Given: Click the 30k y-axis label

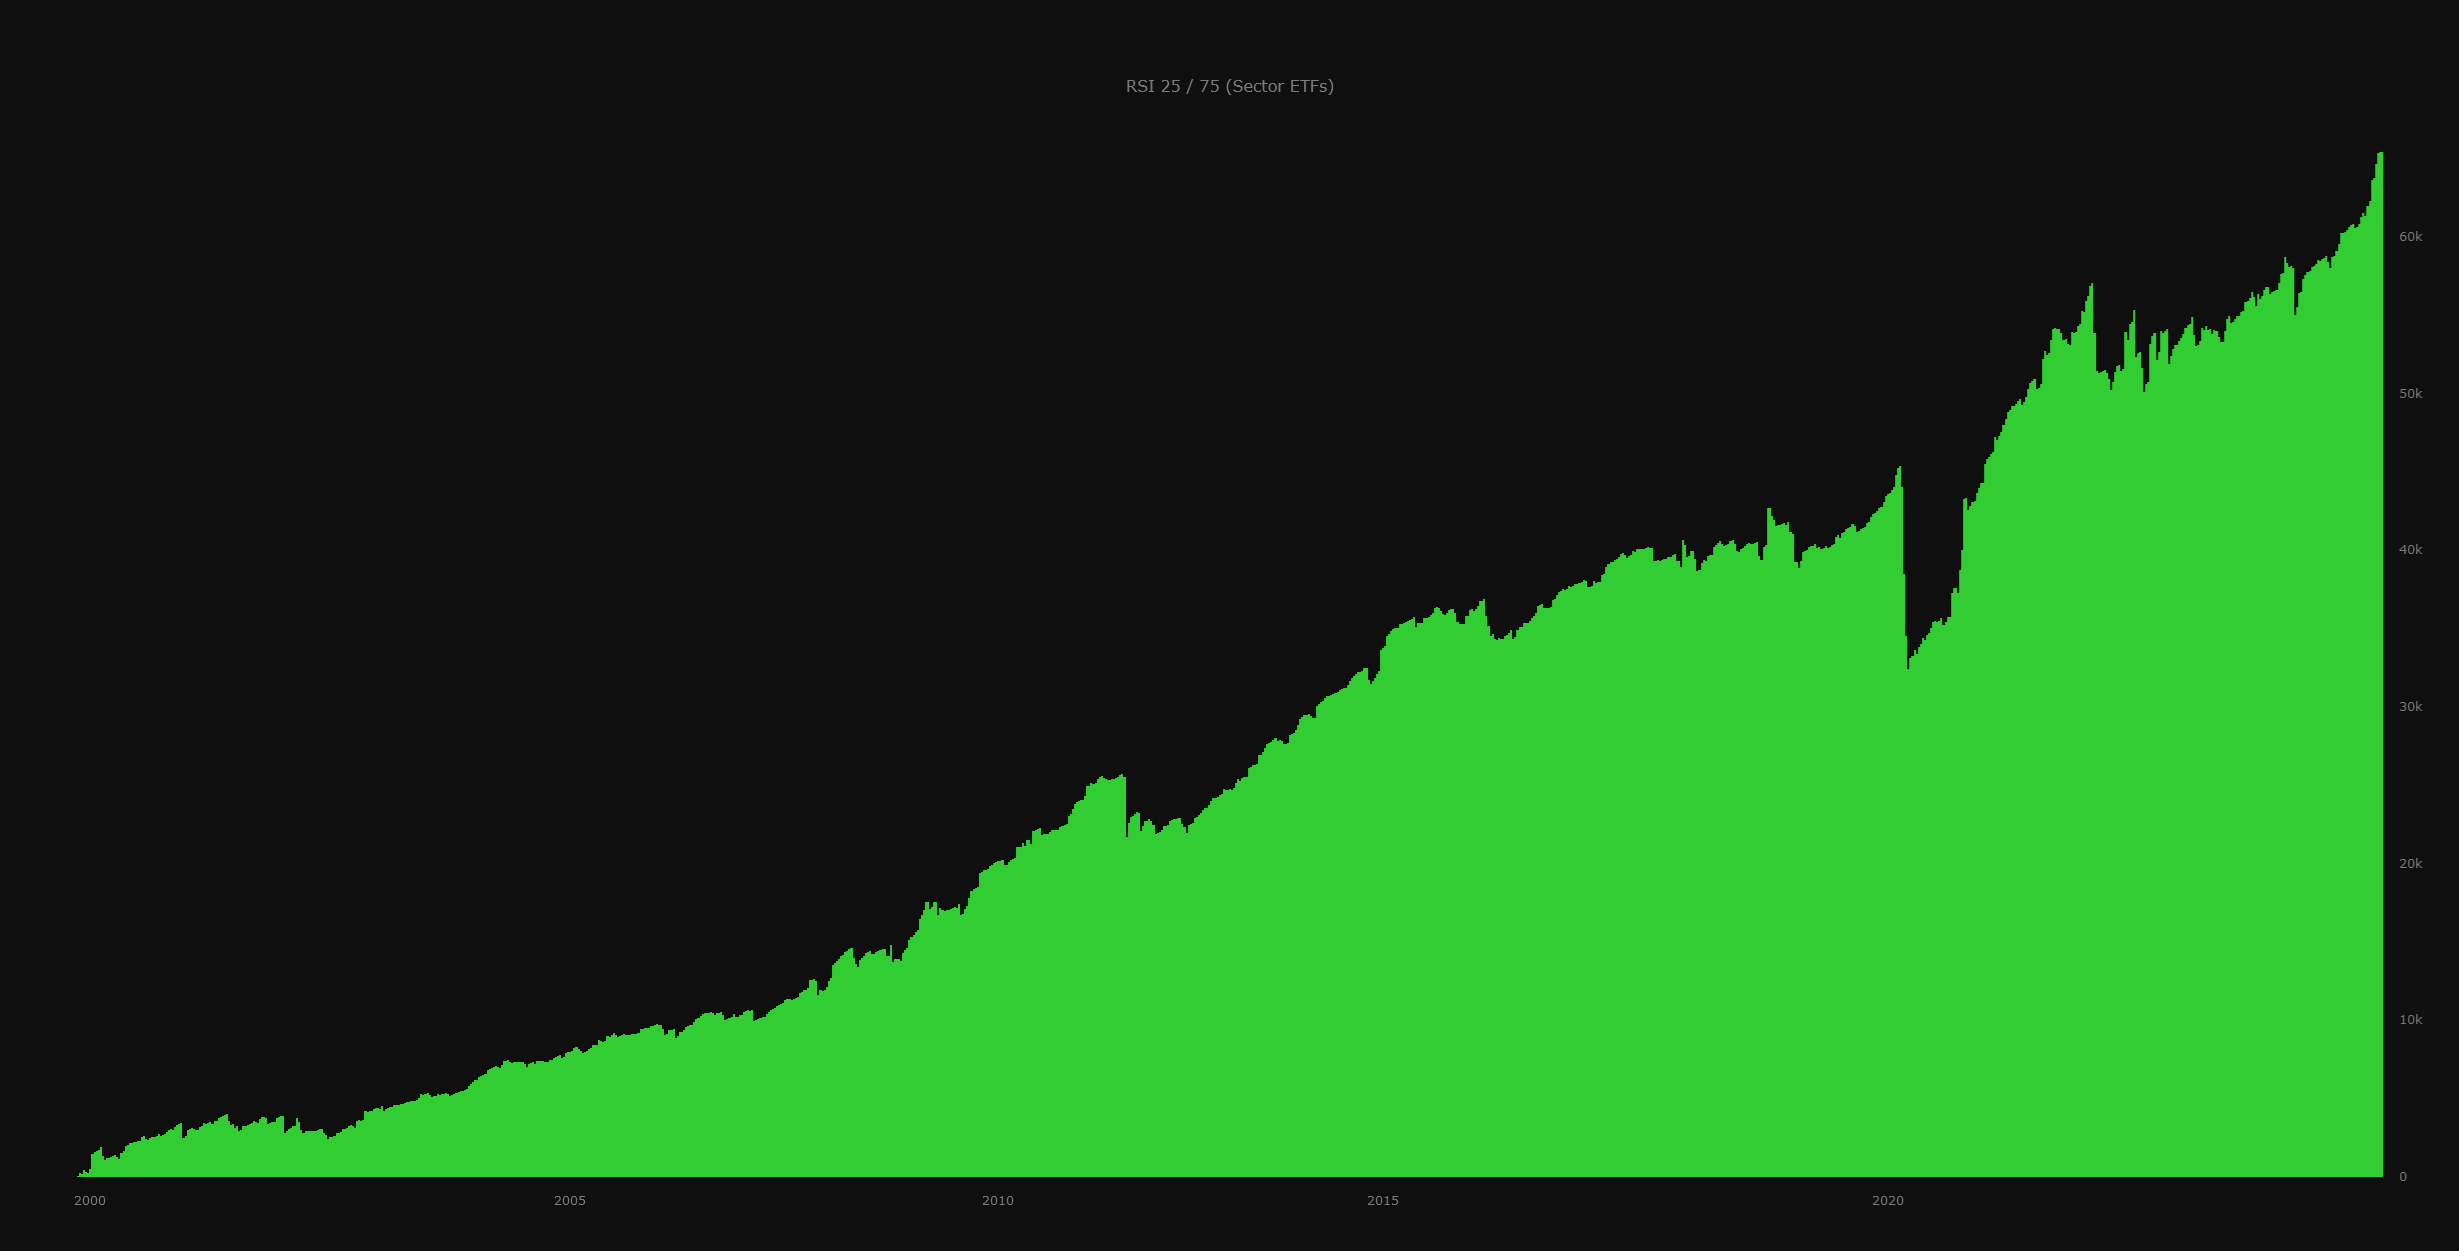Looking at the screenshot, I should pos(2410,707).
